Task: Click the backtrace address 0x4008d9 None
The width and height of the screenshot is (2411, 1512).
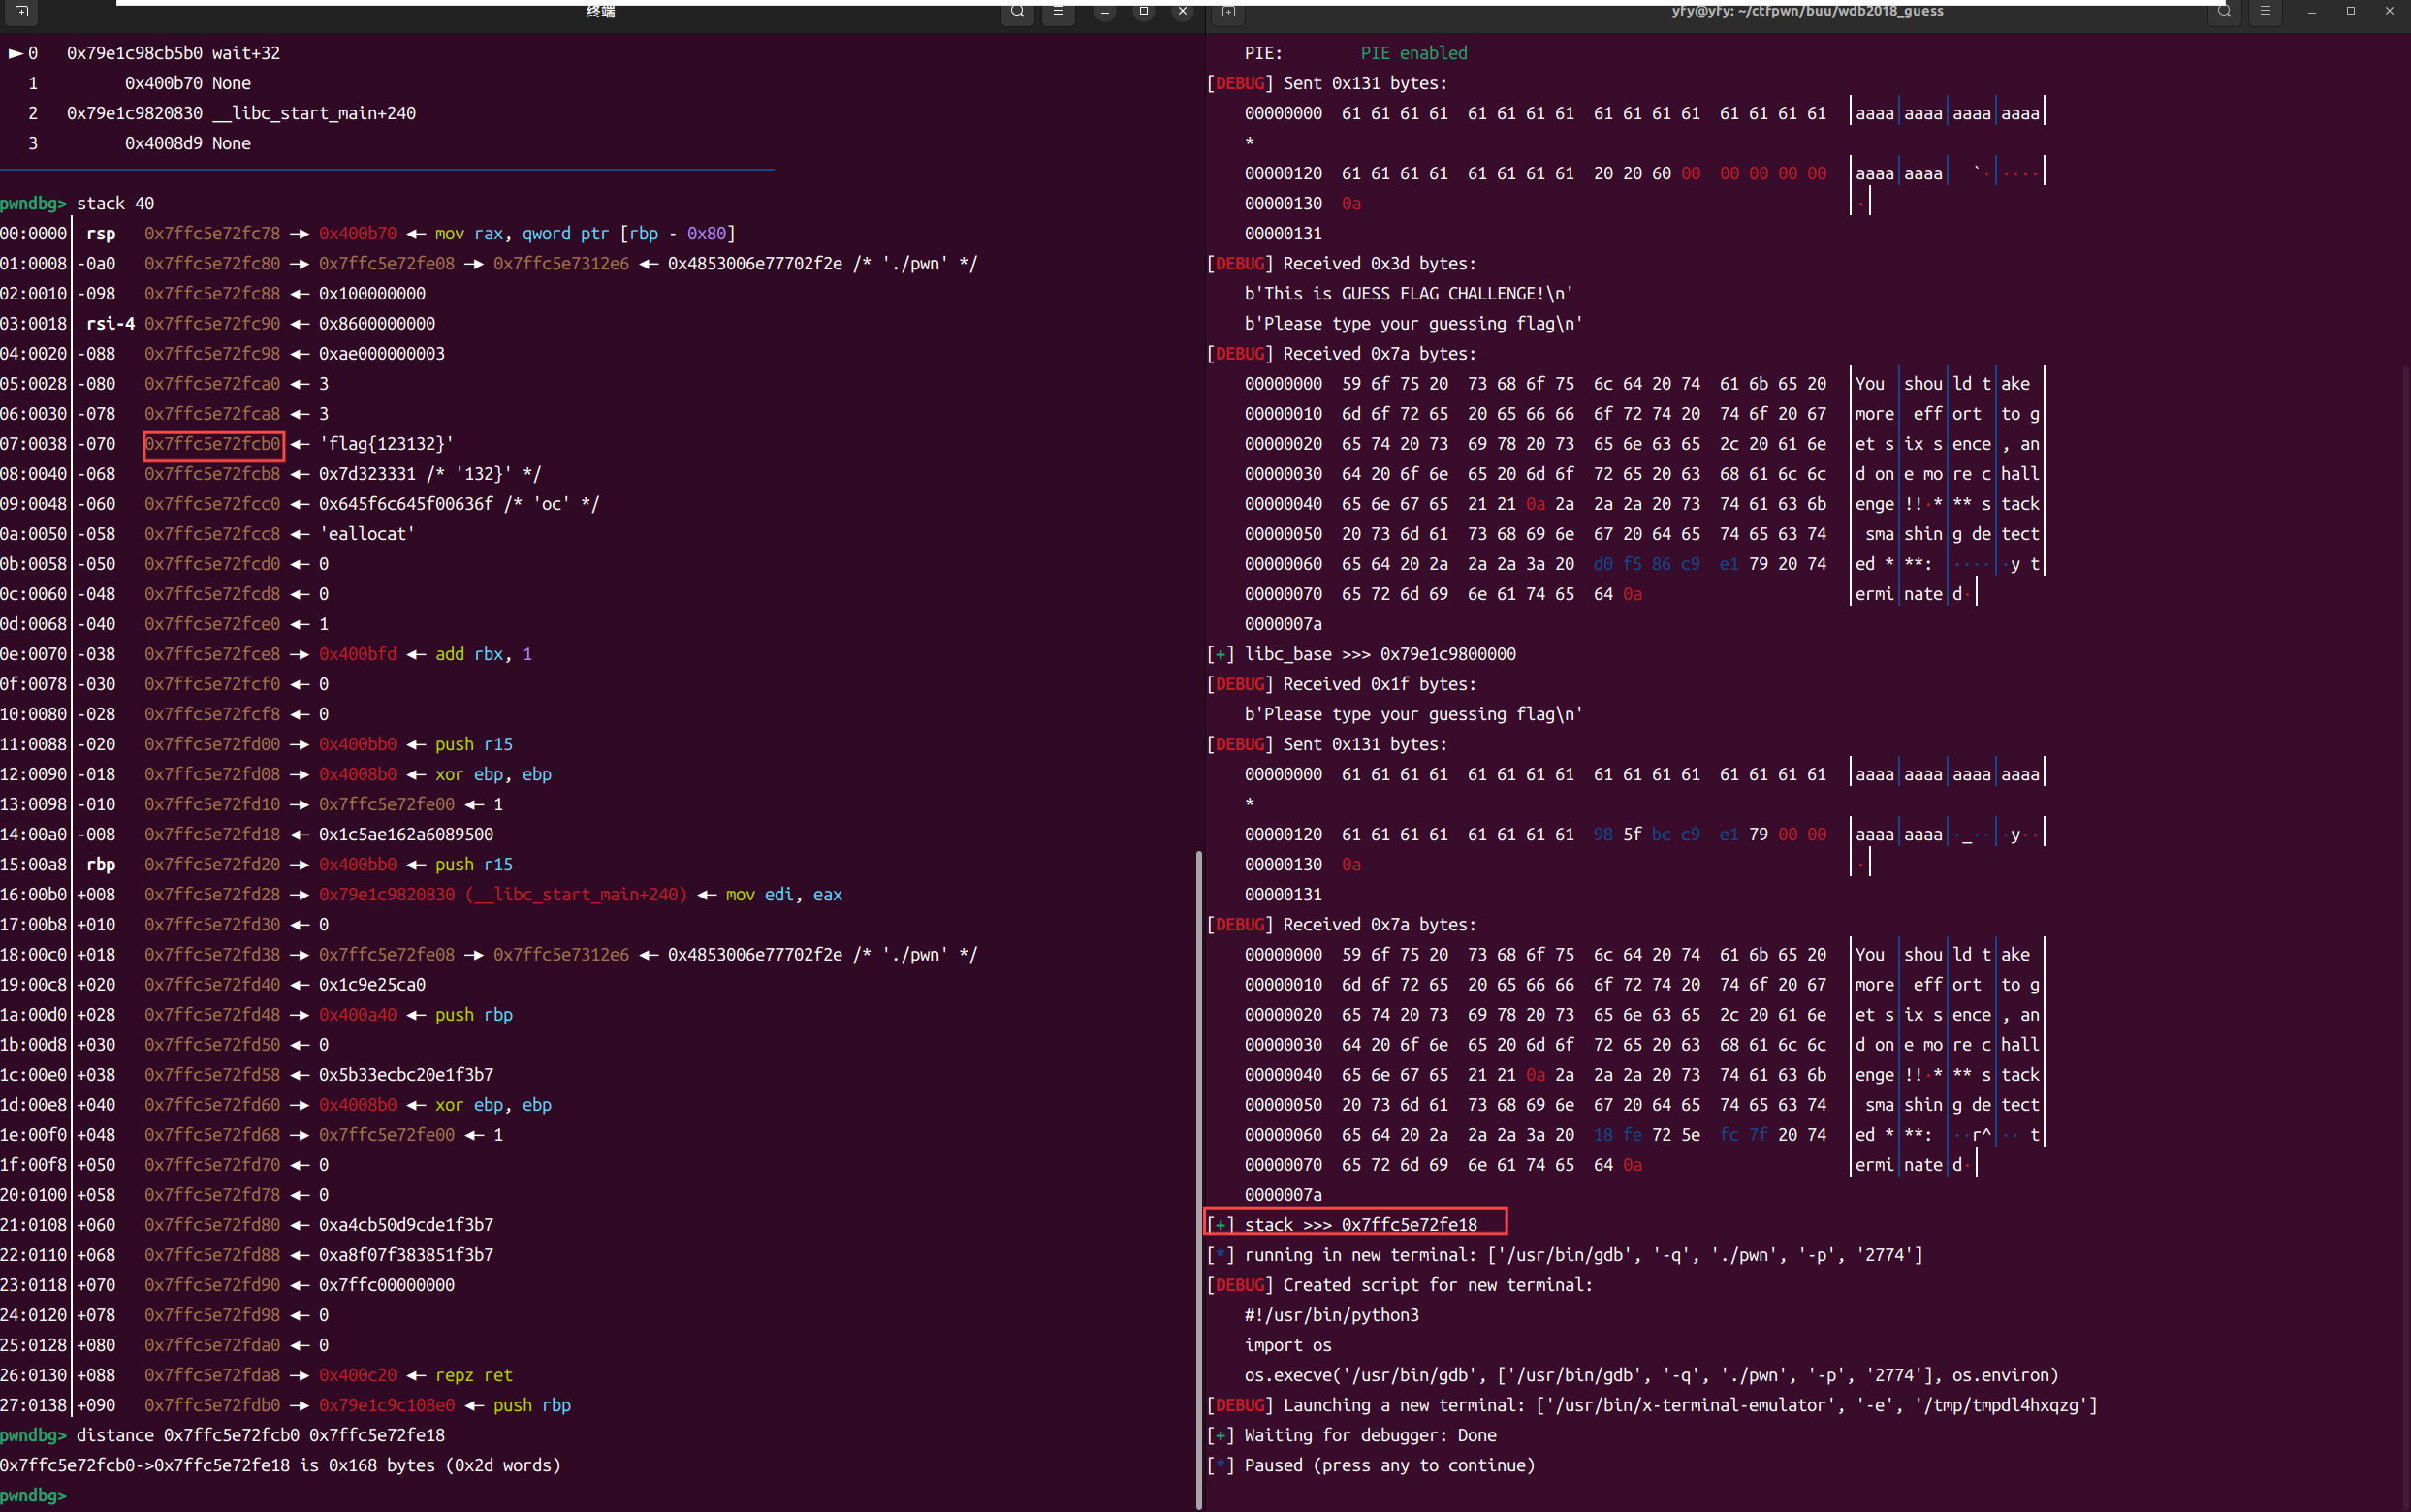Action: (188, 143)
